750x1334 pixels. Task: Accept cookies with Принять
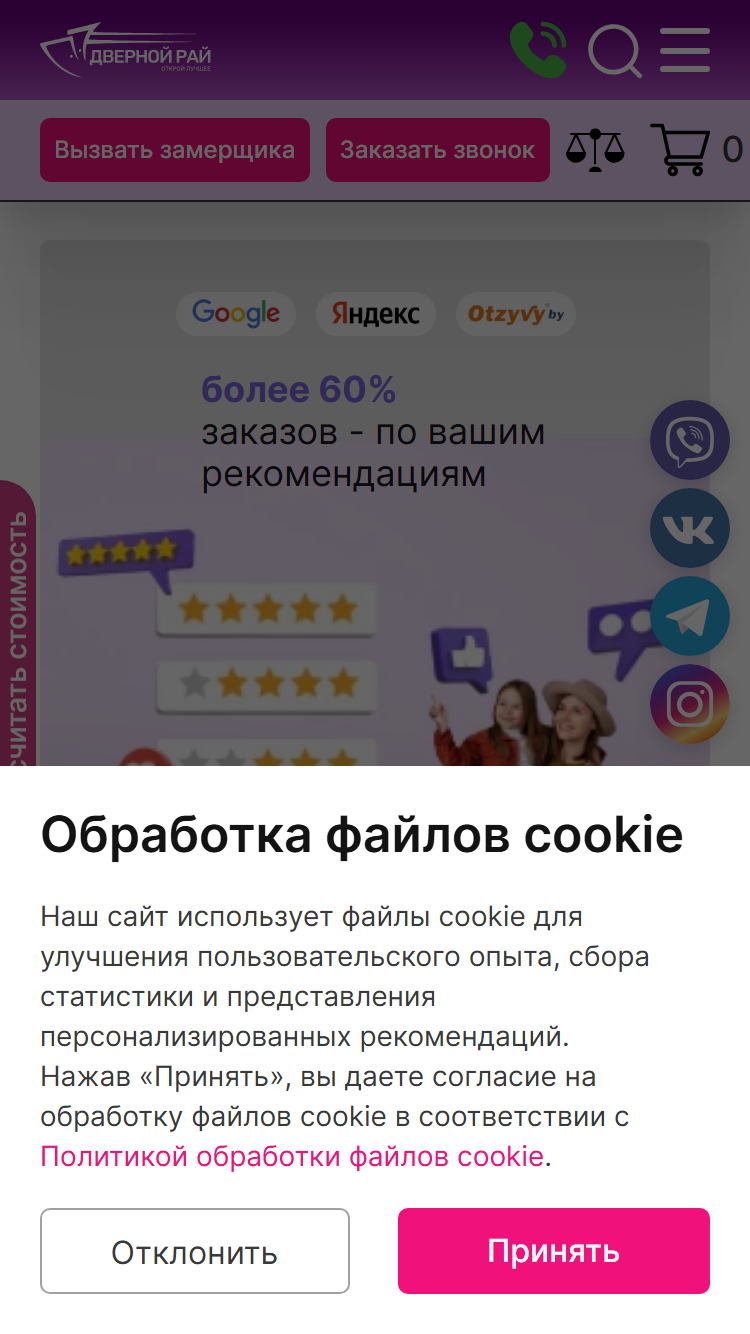(554, 1251)
